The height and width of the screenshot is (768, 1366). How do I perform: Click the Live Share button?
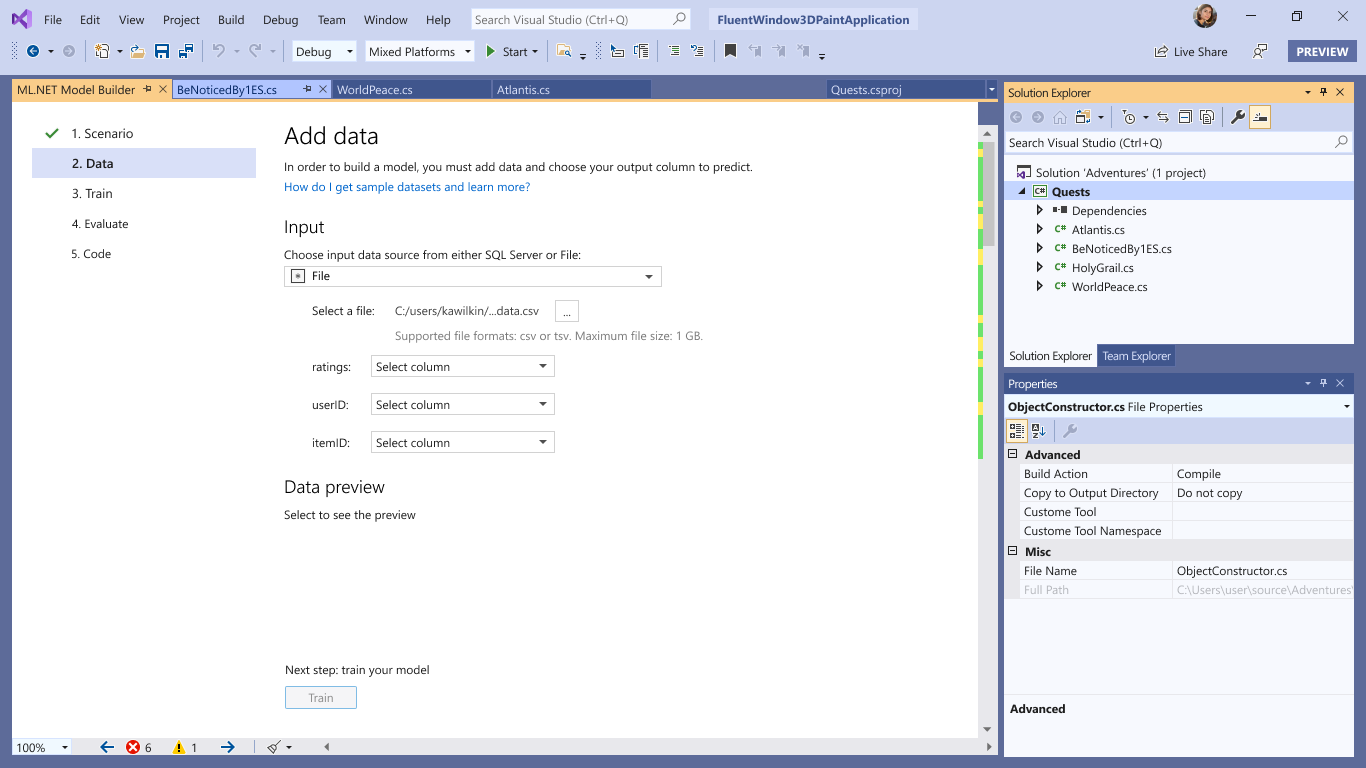[x=1191, y=52]
